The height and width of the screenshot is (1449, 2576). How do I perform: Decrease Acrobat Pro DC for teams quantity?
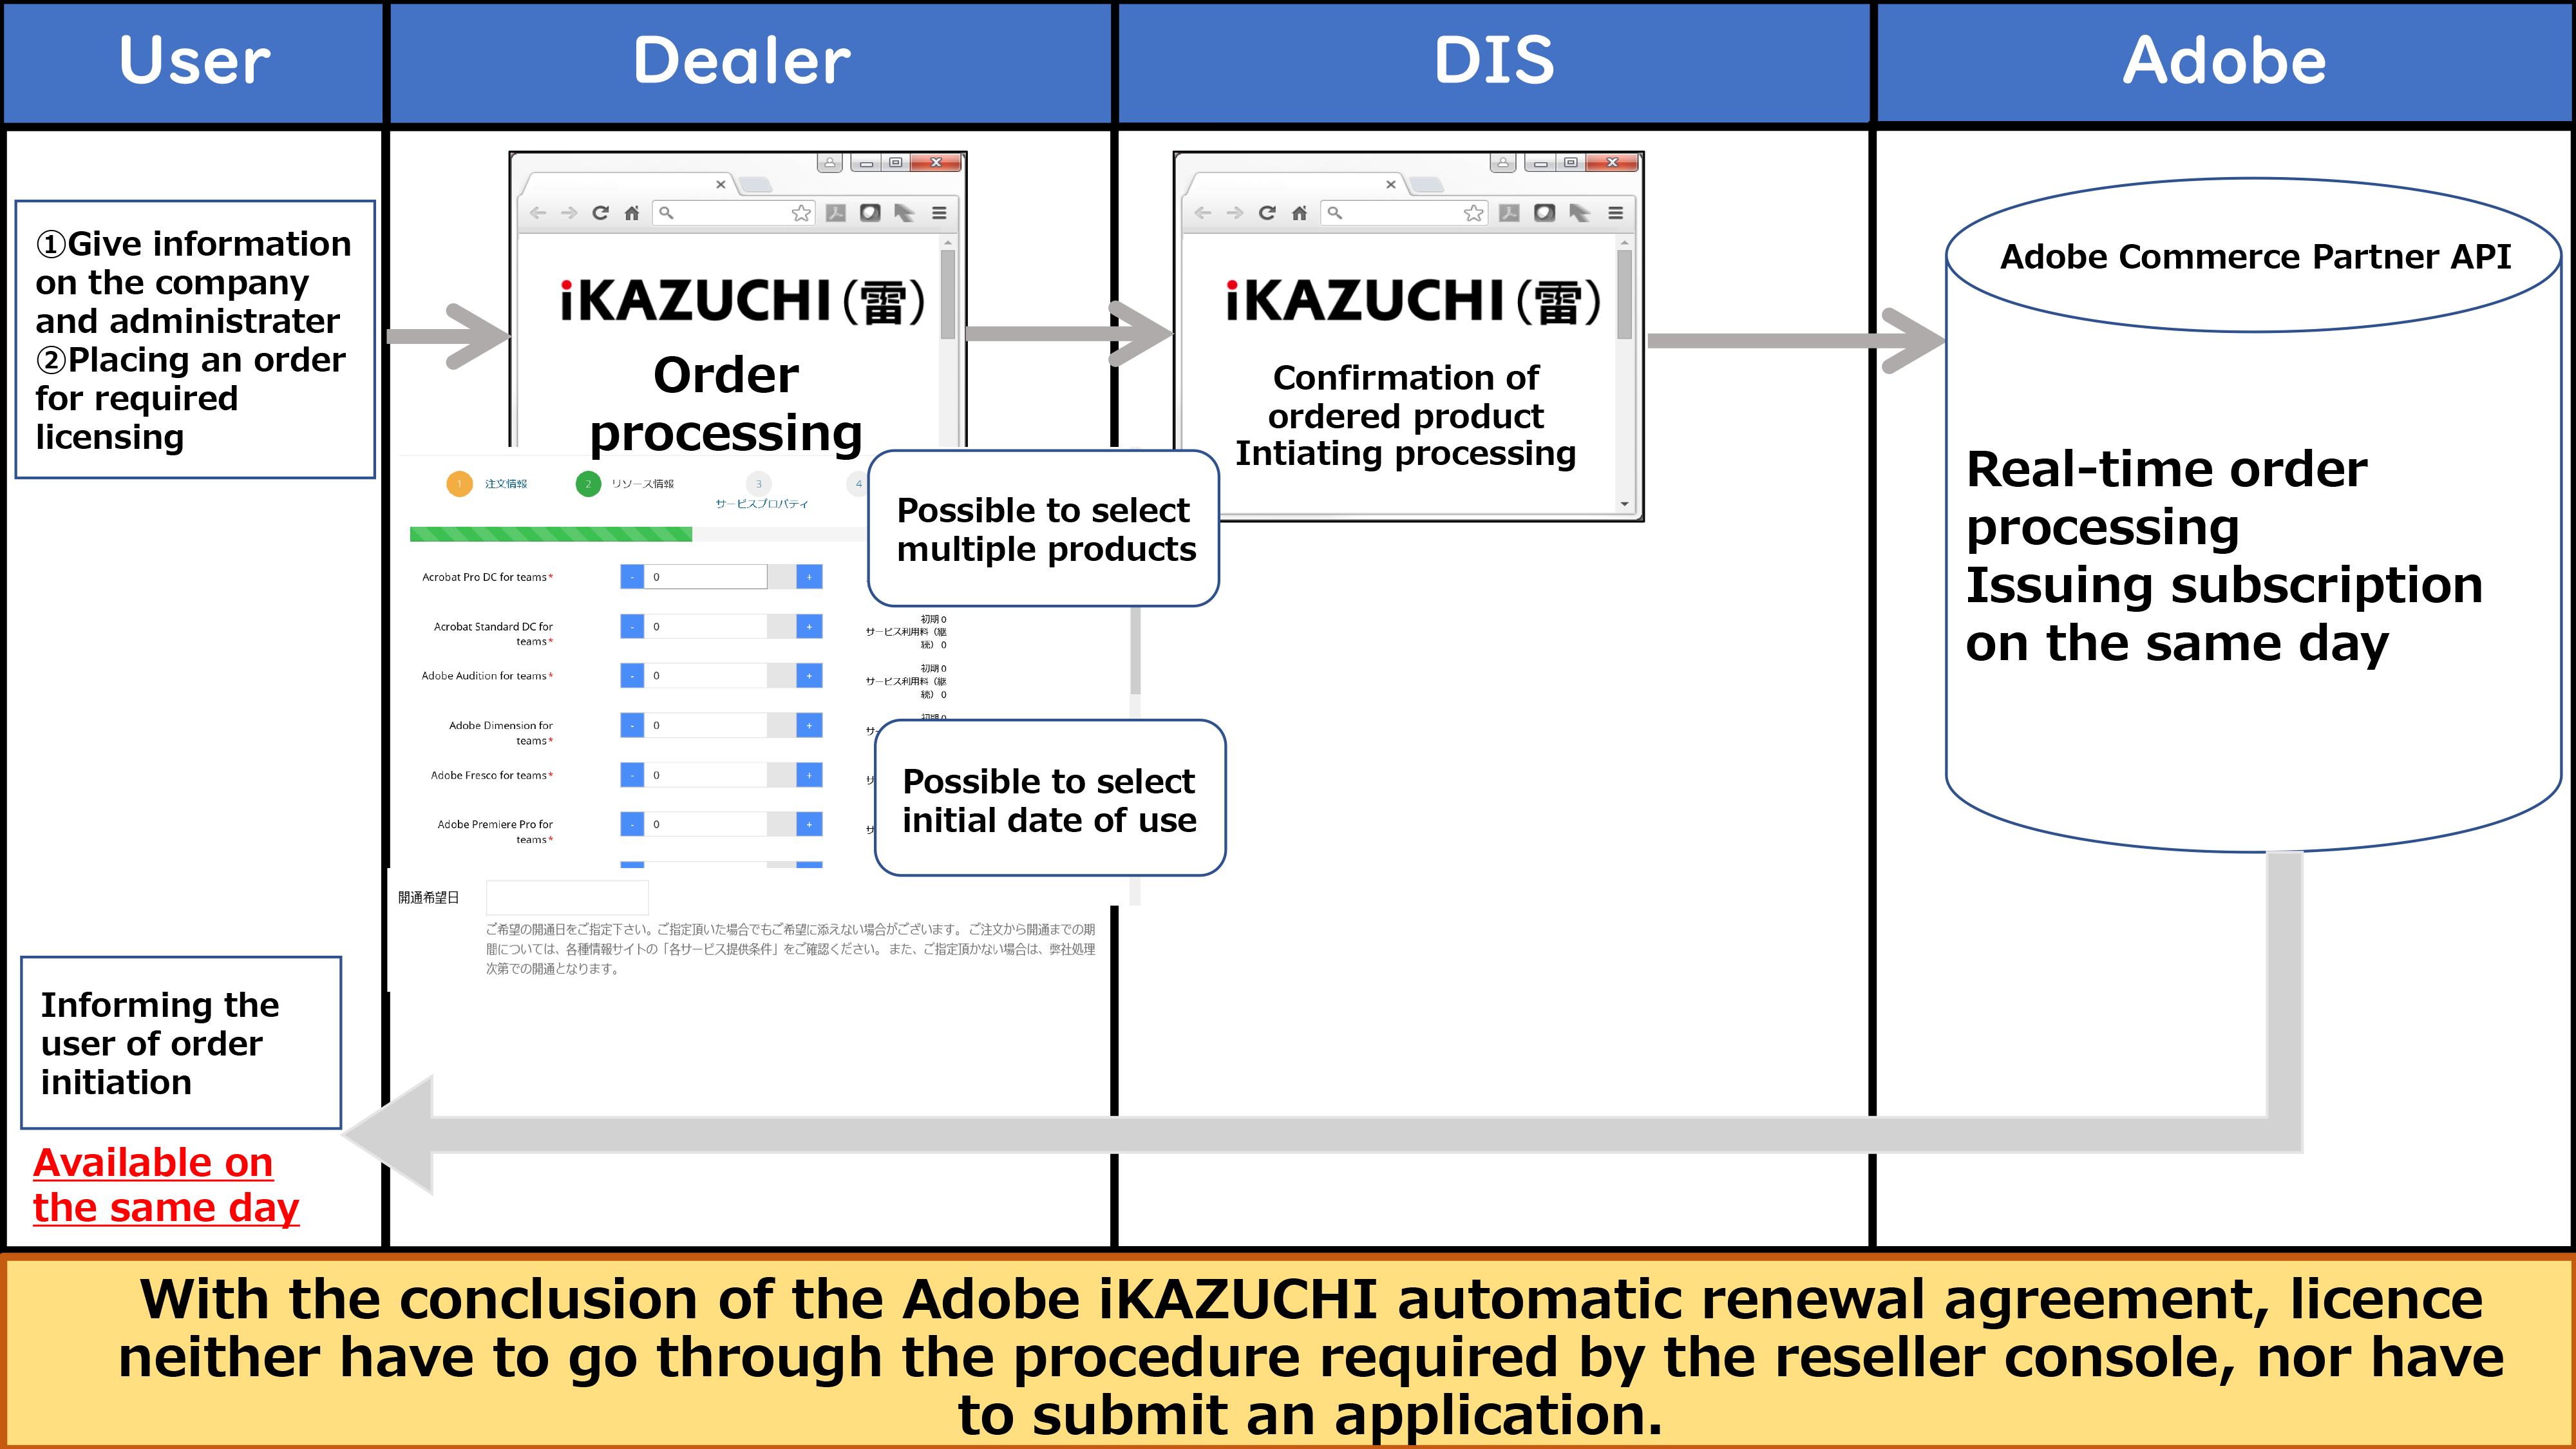click(x=632, y=577)
